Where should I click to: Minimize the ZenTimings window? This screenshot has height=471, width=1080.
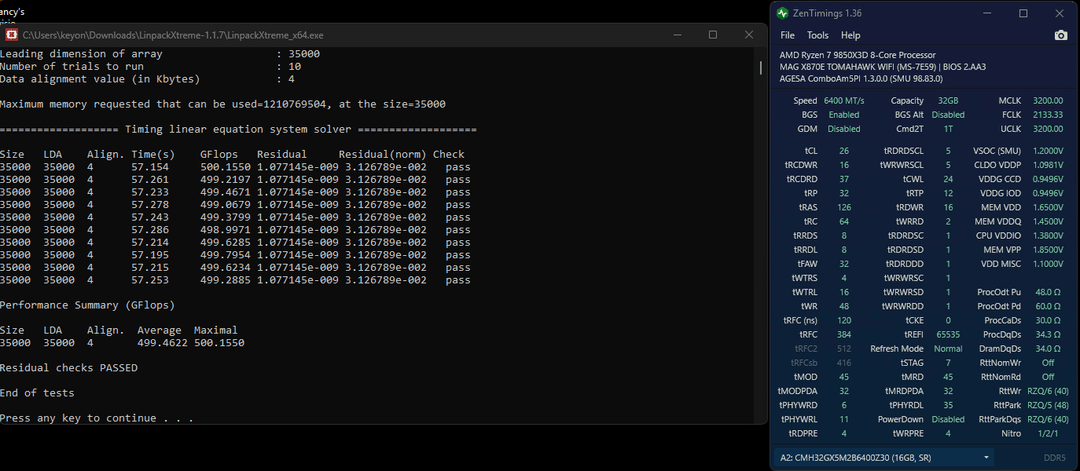(x=987, y=13)
